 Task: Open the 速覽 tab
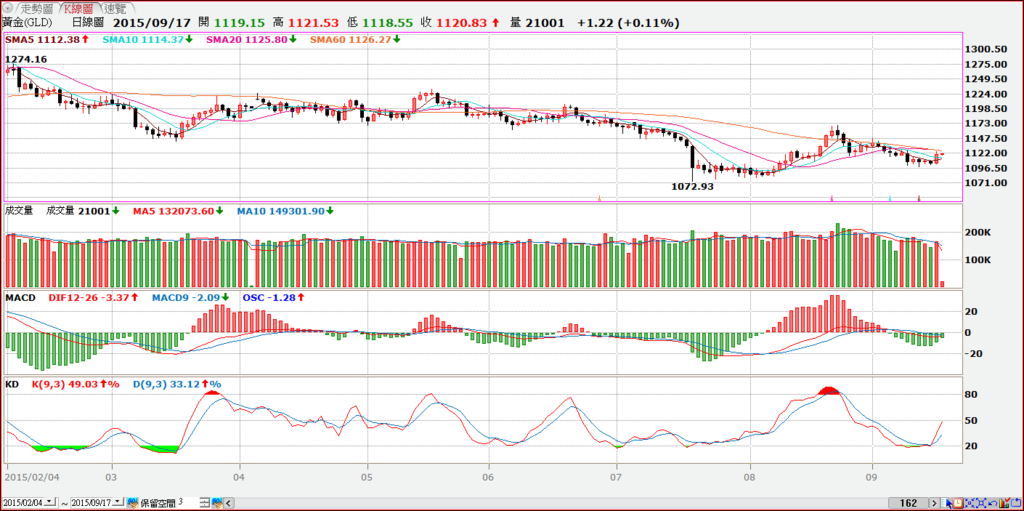click(115, 8)
